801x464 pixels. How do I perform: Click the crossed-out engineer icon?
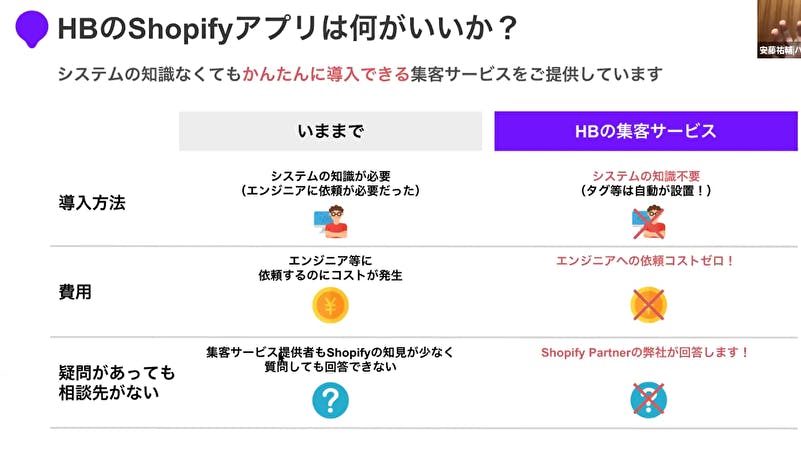(649, 222)
